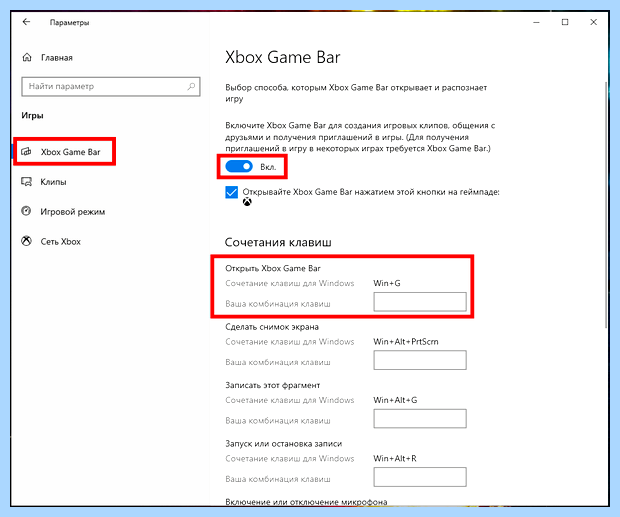Go back with the arrow icon
This screenshot has height=517, width=620.
(26, 22)
